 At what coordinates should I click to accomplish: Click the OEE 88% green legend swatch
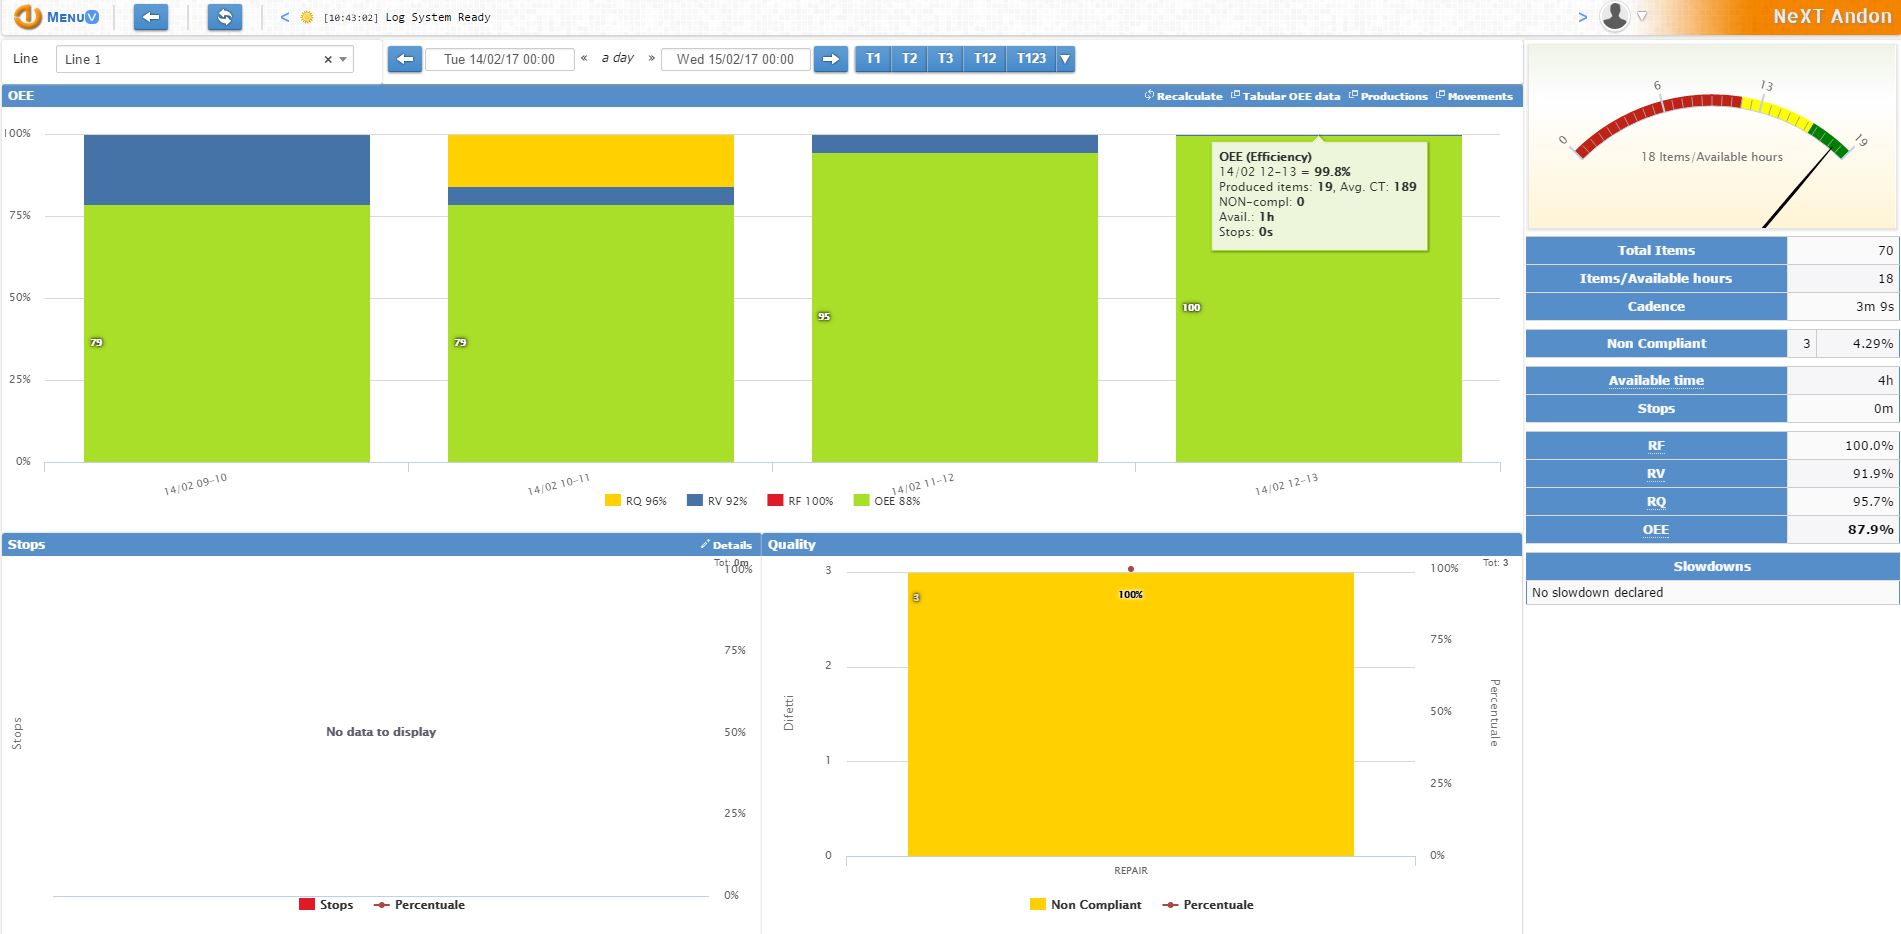pyautogui.click(x=861, y=500)
